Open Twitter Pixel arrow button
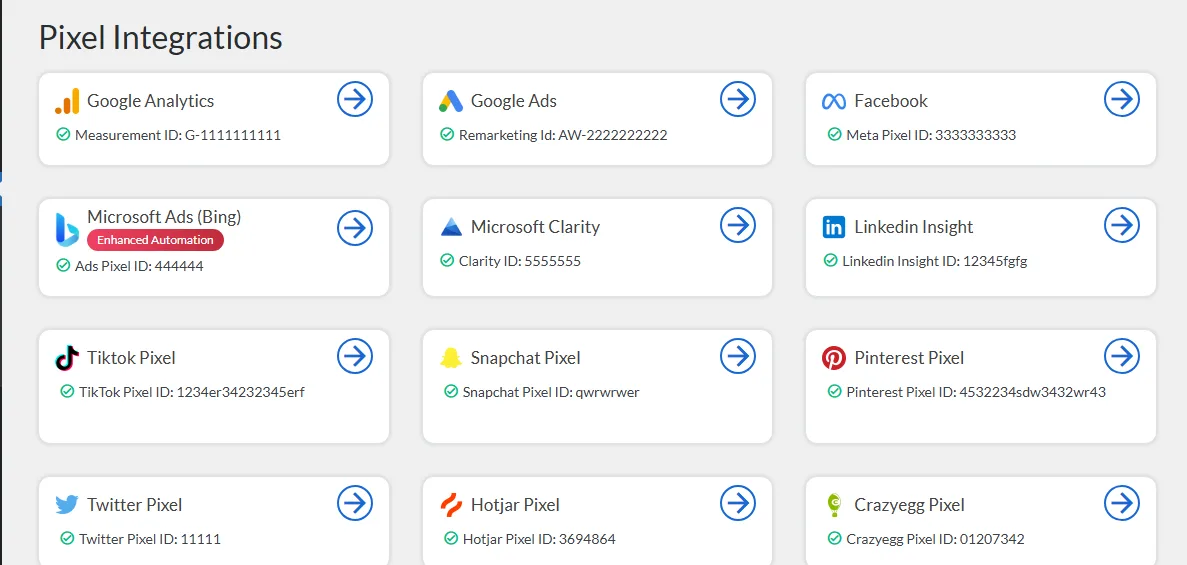This screenshot has height=565, width=1187. pyautogui.click(x=355, y=503)
